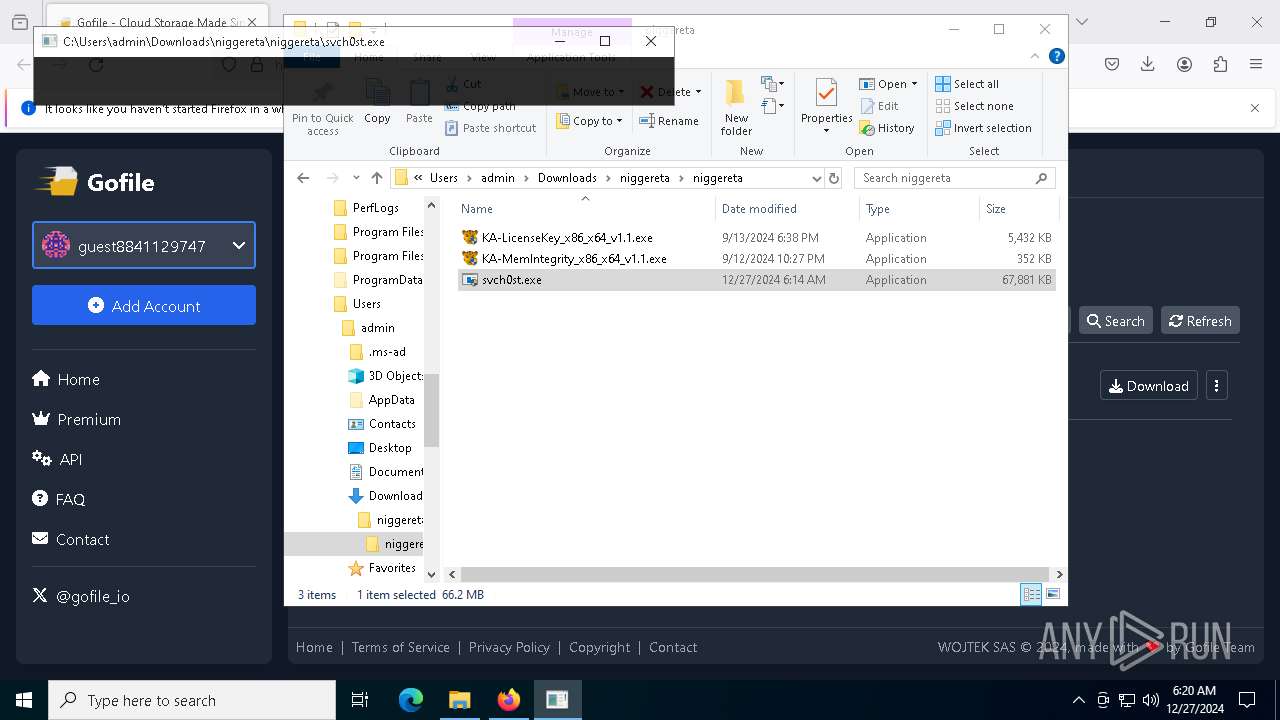Image resolution: width=1280 pixels, height=720 pixels.
Task: Click Delete in the Explorer ribbon
Action: [x=671, y=92]
